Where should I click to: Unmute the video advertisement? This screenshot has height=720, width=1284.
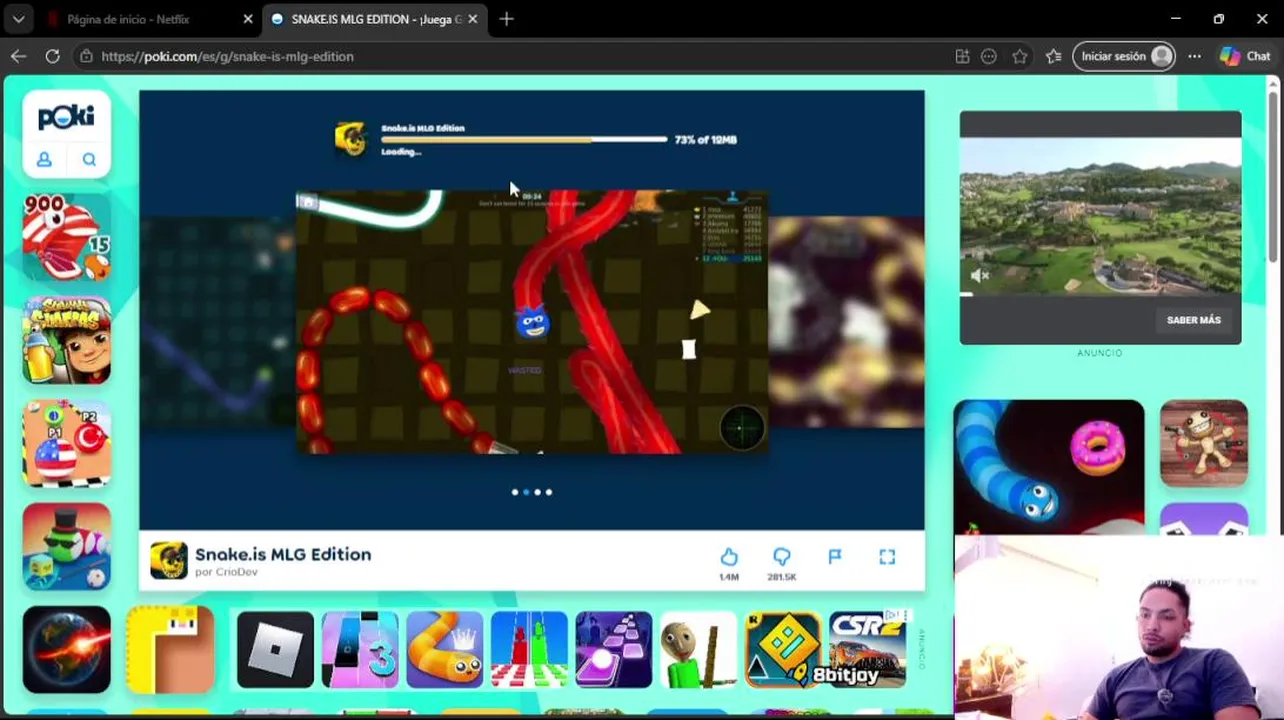click(980, 276)
